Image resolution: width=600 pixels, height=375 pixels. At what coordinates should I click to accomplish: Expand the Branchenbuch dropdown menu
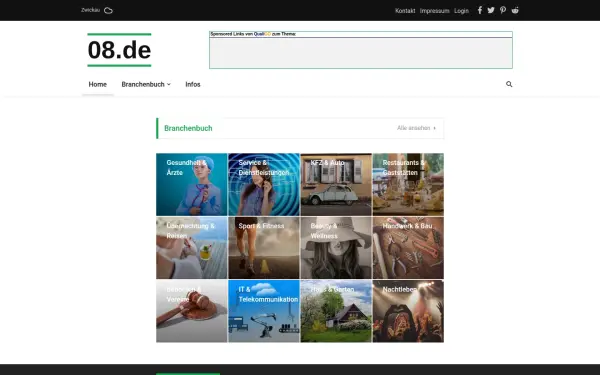pyautogui.click(x=146, y=84)
